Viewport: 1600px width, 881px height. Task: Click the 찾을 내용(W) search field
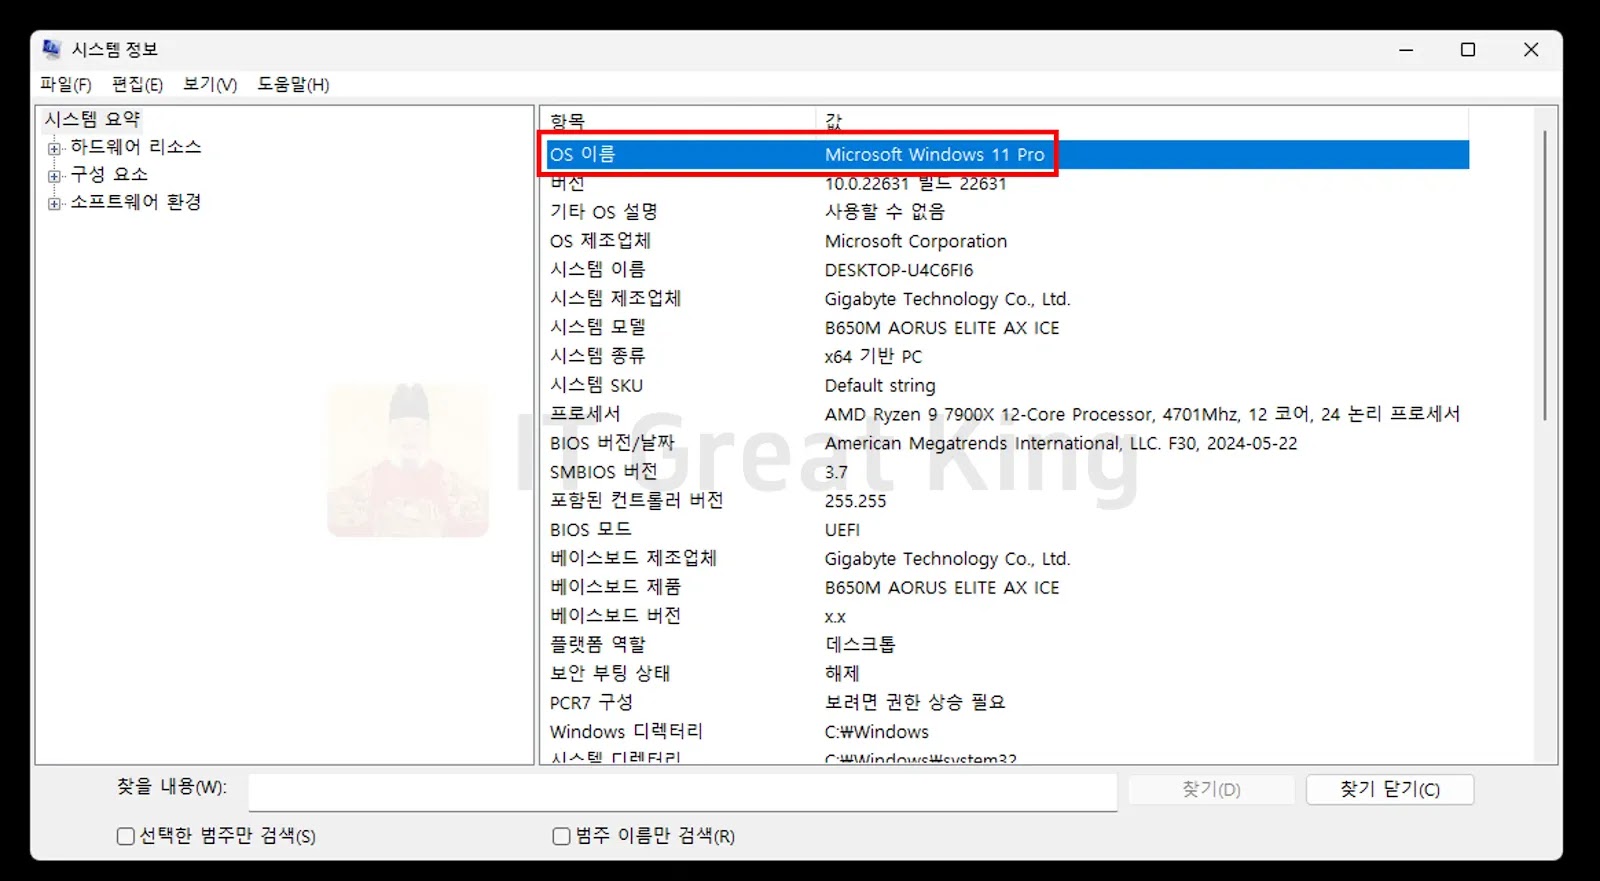tap(682, 791)
